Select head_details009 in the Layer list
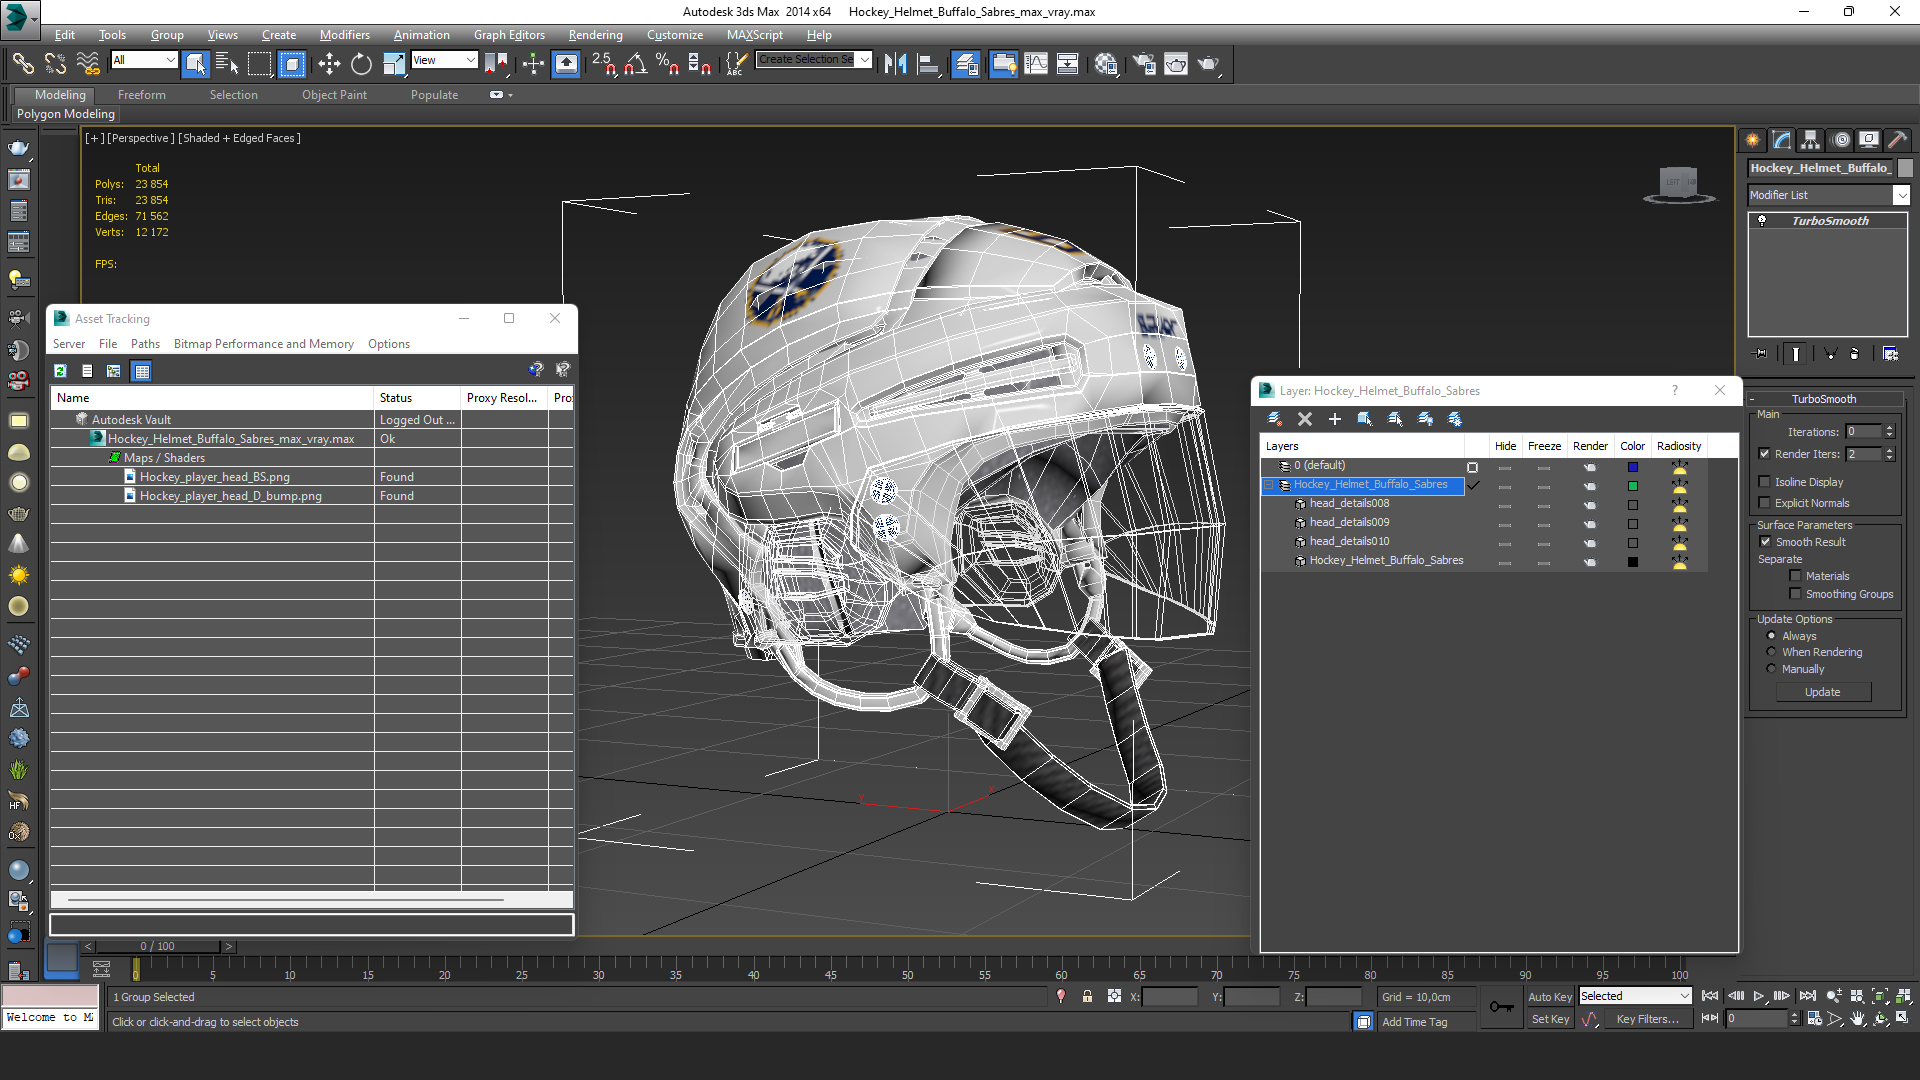The image size is (1920, 1080). 1349,522
